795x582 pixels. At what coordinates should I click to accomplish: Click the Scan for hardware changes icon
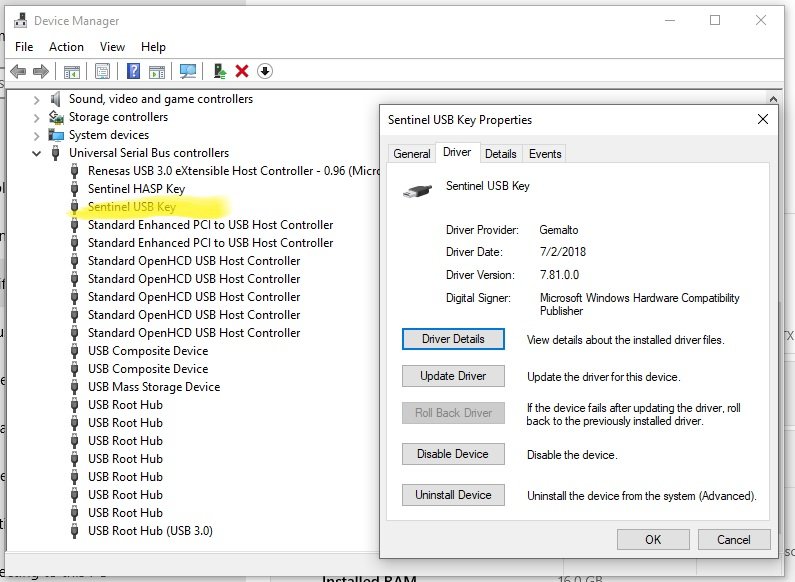click(x=187, y=71)
